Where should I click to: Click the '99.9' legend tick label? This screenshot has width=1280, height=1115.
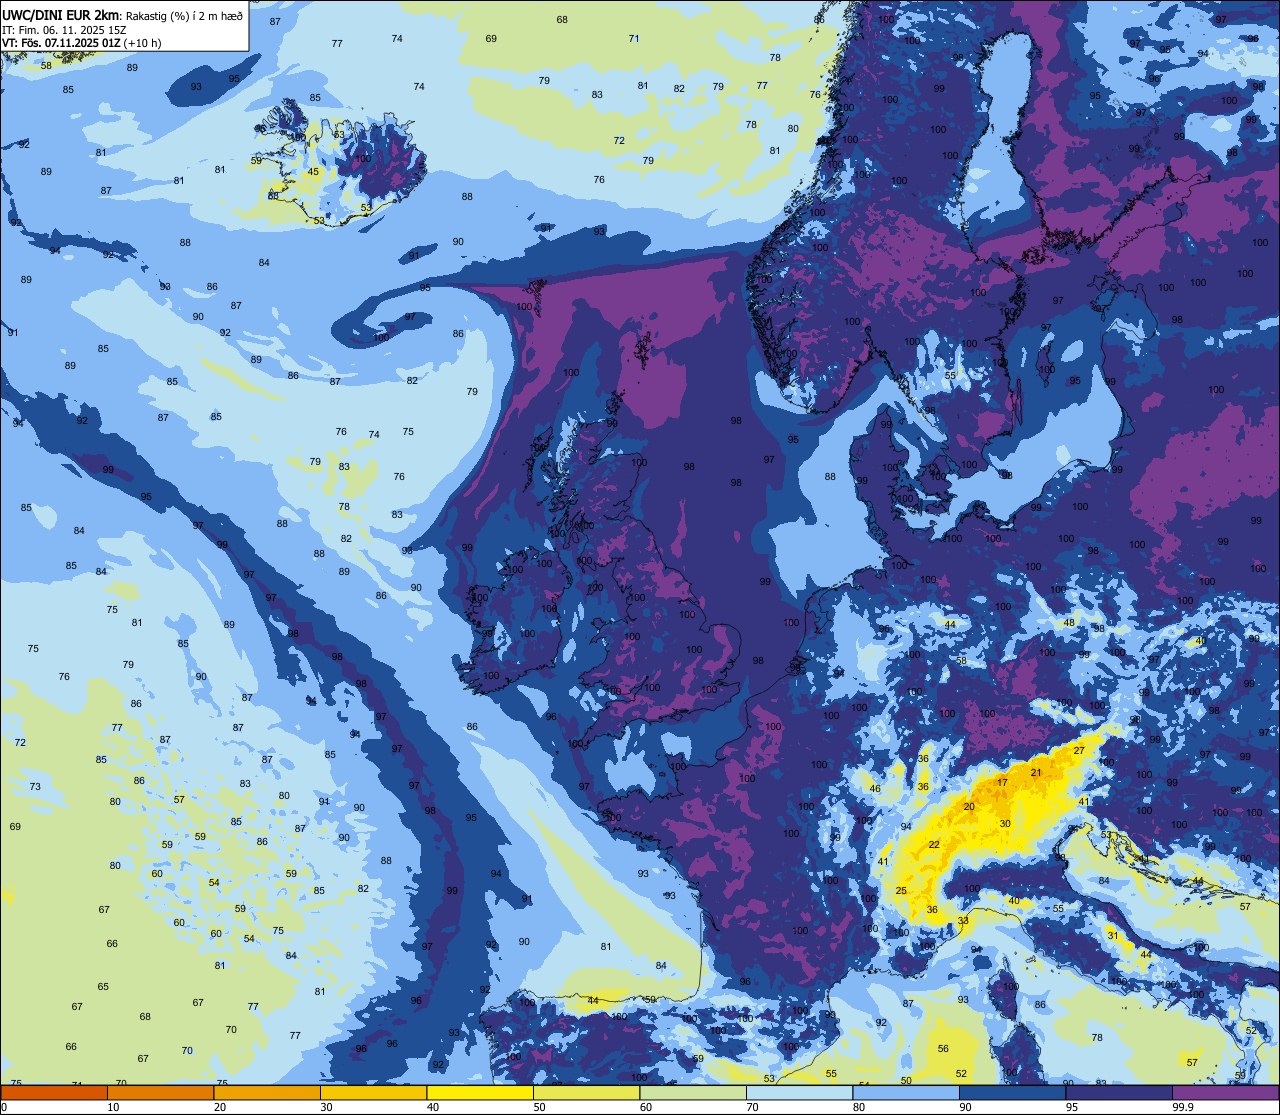(1184, 1107)
